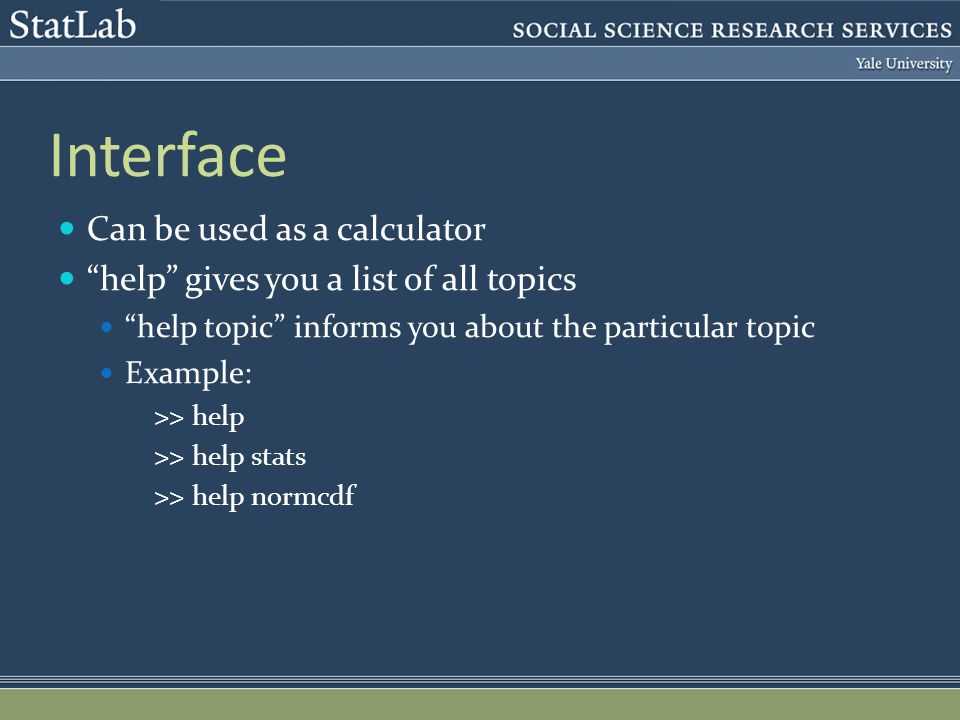Click the '>> help' command line

(x=199, y=416)
